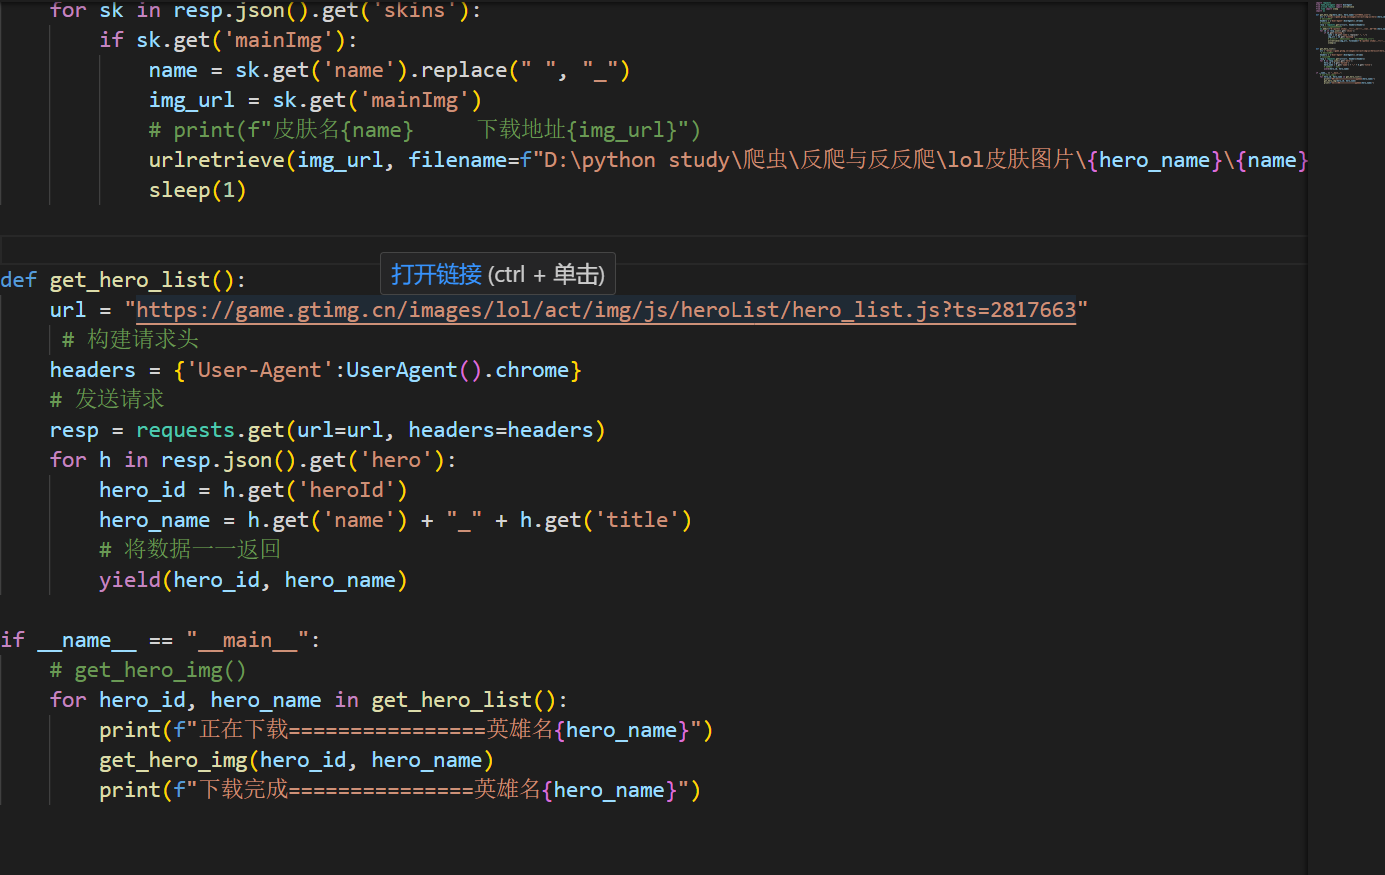Click the 'sleep(1)' statement
Image resolution: width=1385 pixels, height=875 pixels.
coord(197,190)
